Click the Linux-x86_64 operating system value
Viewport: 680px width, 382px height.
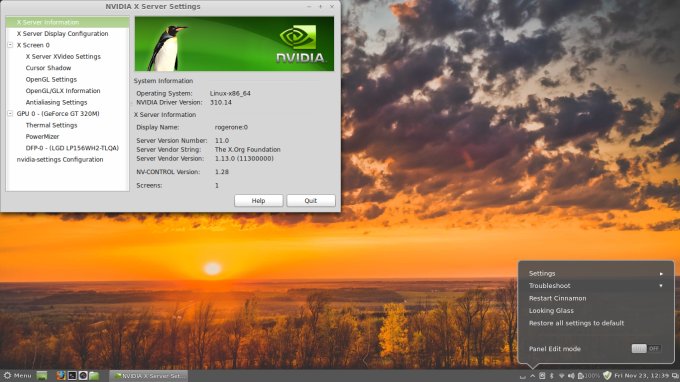(230, 93)
